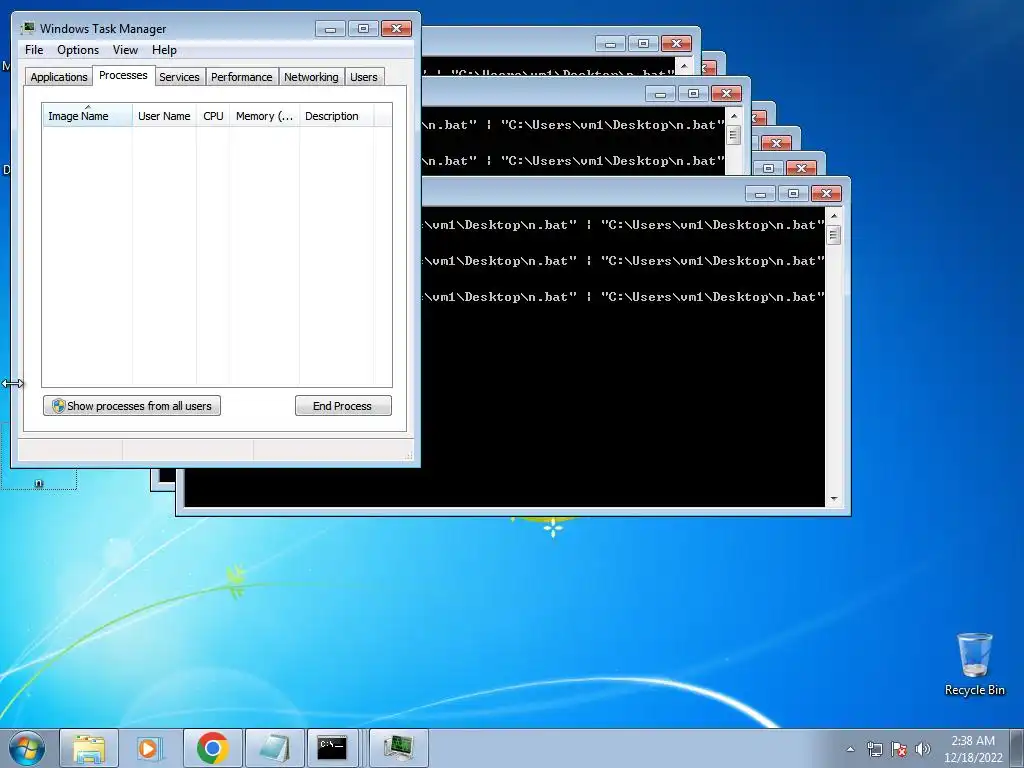This screenshot has width=1024, height=768.
Task: Switch to the Users tab
Action: coord(364,77)
